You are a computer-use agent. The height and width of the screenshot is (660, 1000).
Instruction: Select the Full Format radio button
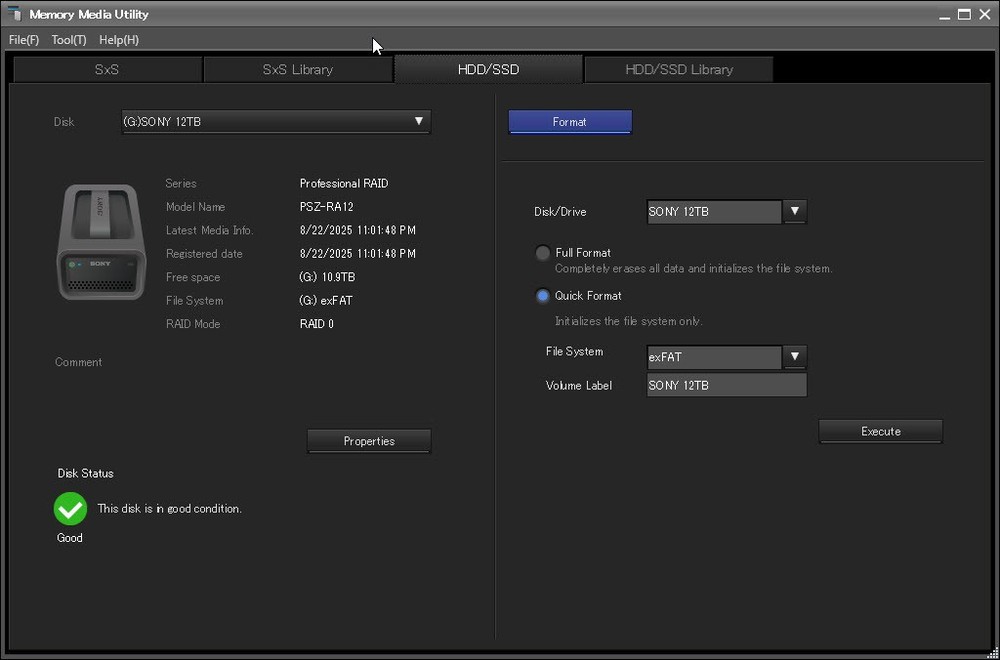(x=543, y=254)
